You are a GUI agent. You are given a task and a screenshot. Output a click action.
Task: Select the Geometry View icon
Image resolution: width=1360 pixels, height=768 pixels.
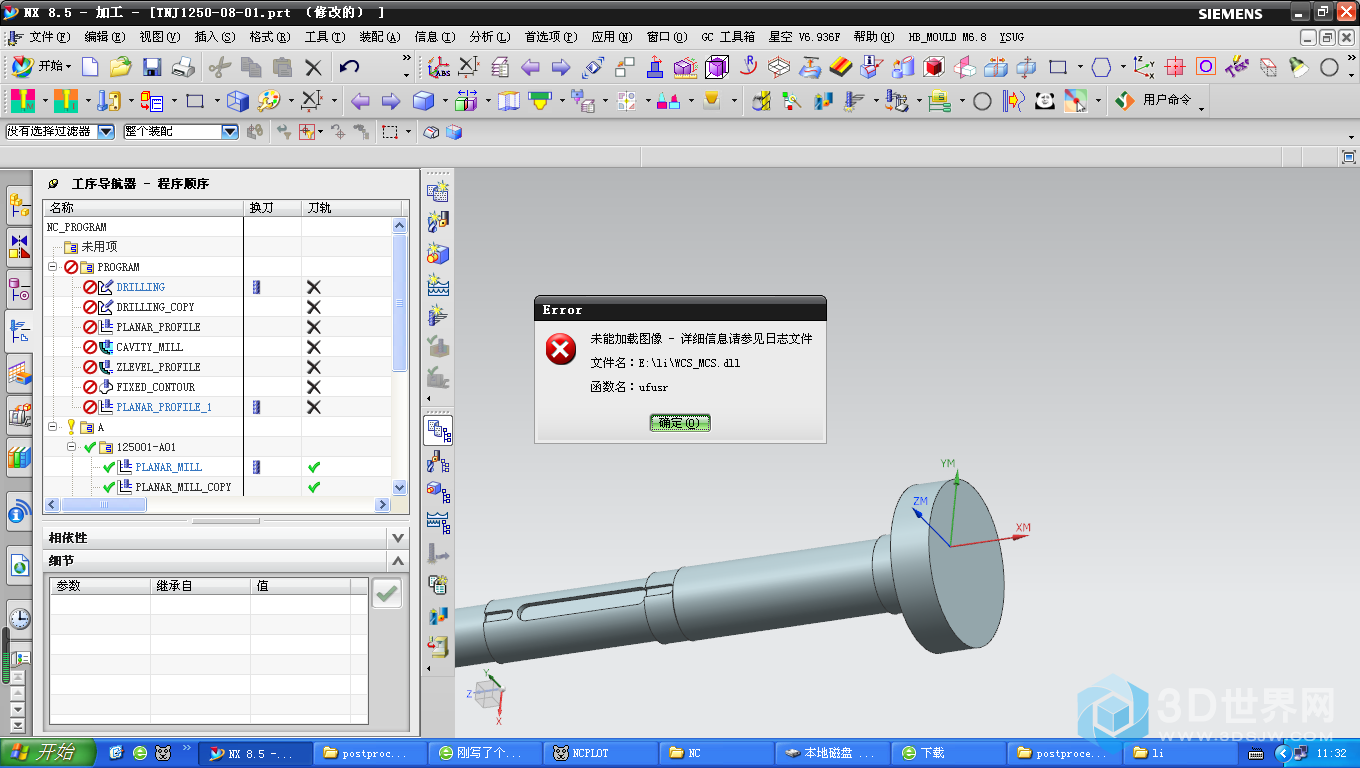(x=437, y=491)
